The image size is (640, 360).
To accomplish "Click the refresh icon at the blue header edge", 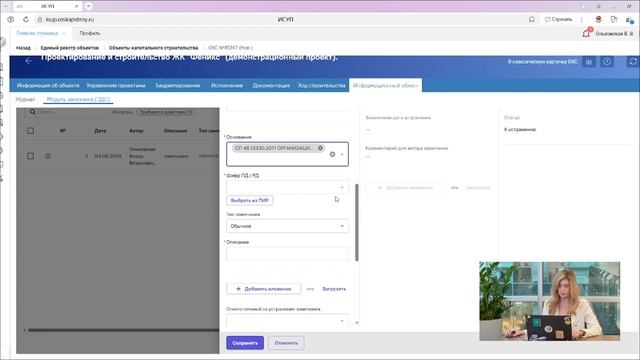I will (633, 61).
